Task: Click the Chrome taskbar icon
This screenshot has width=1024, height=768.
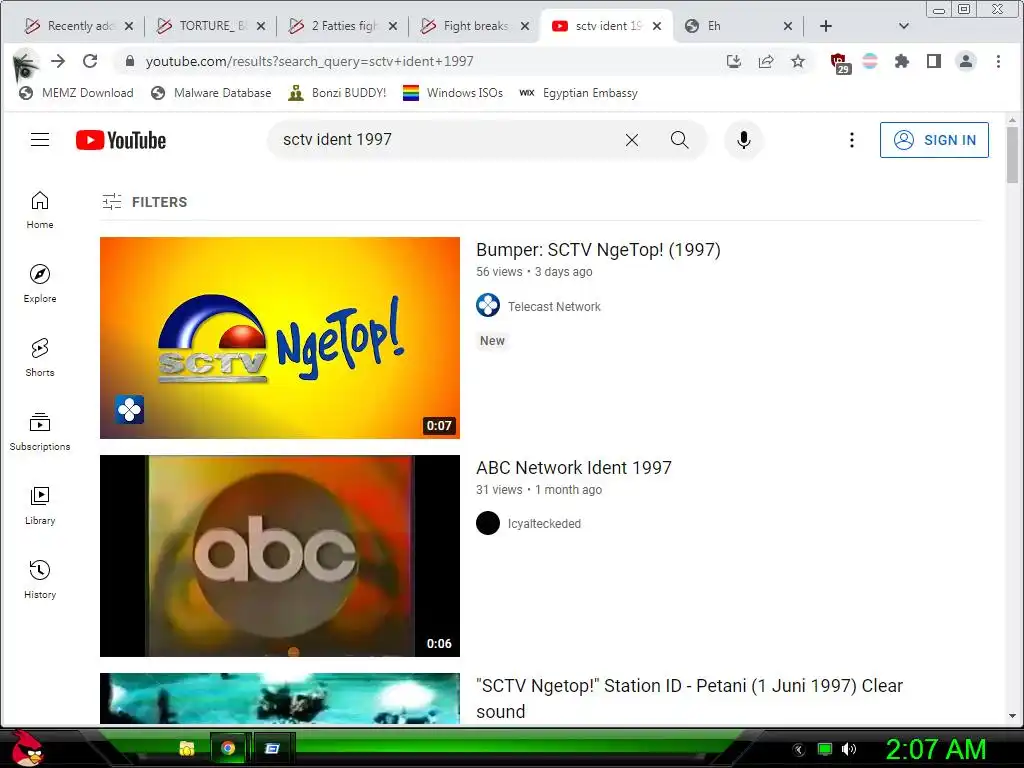Action: pos(228,748)
